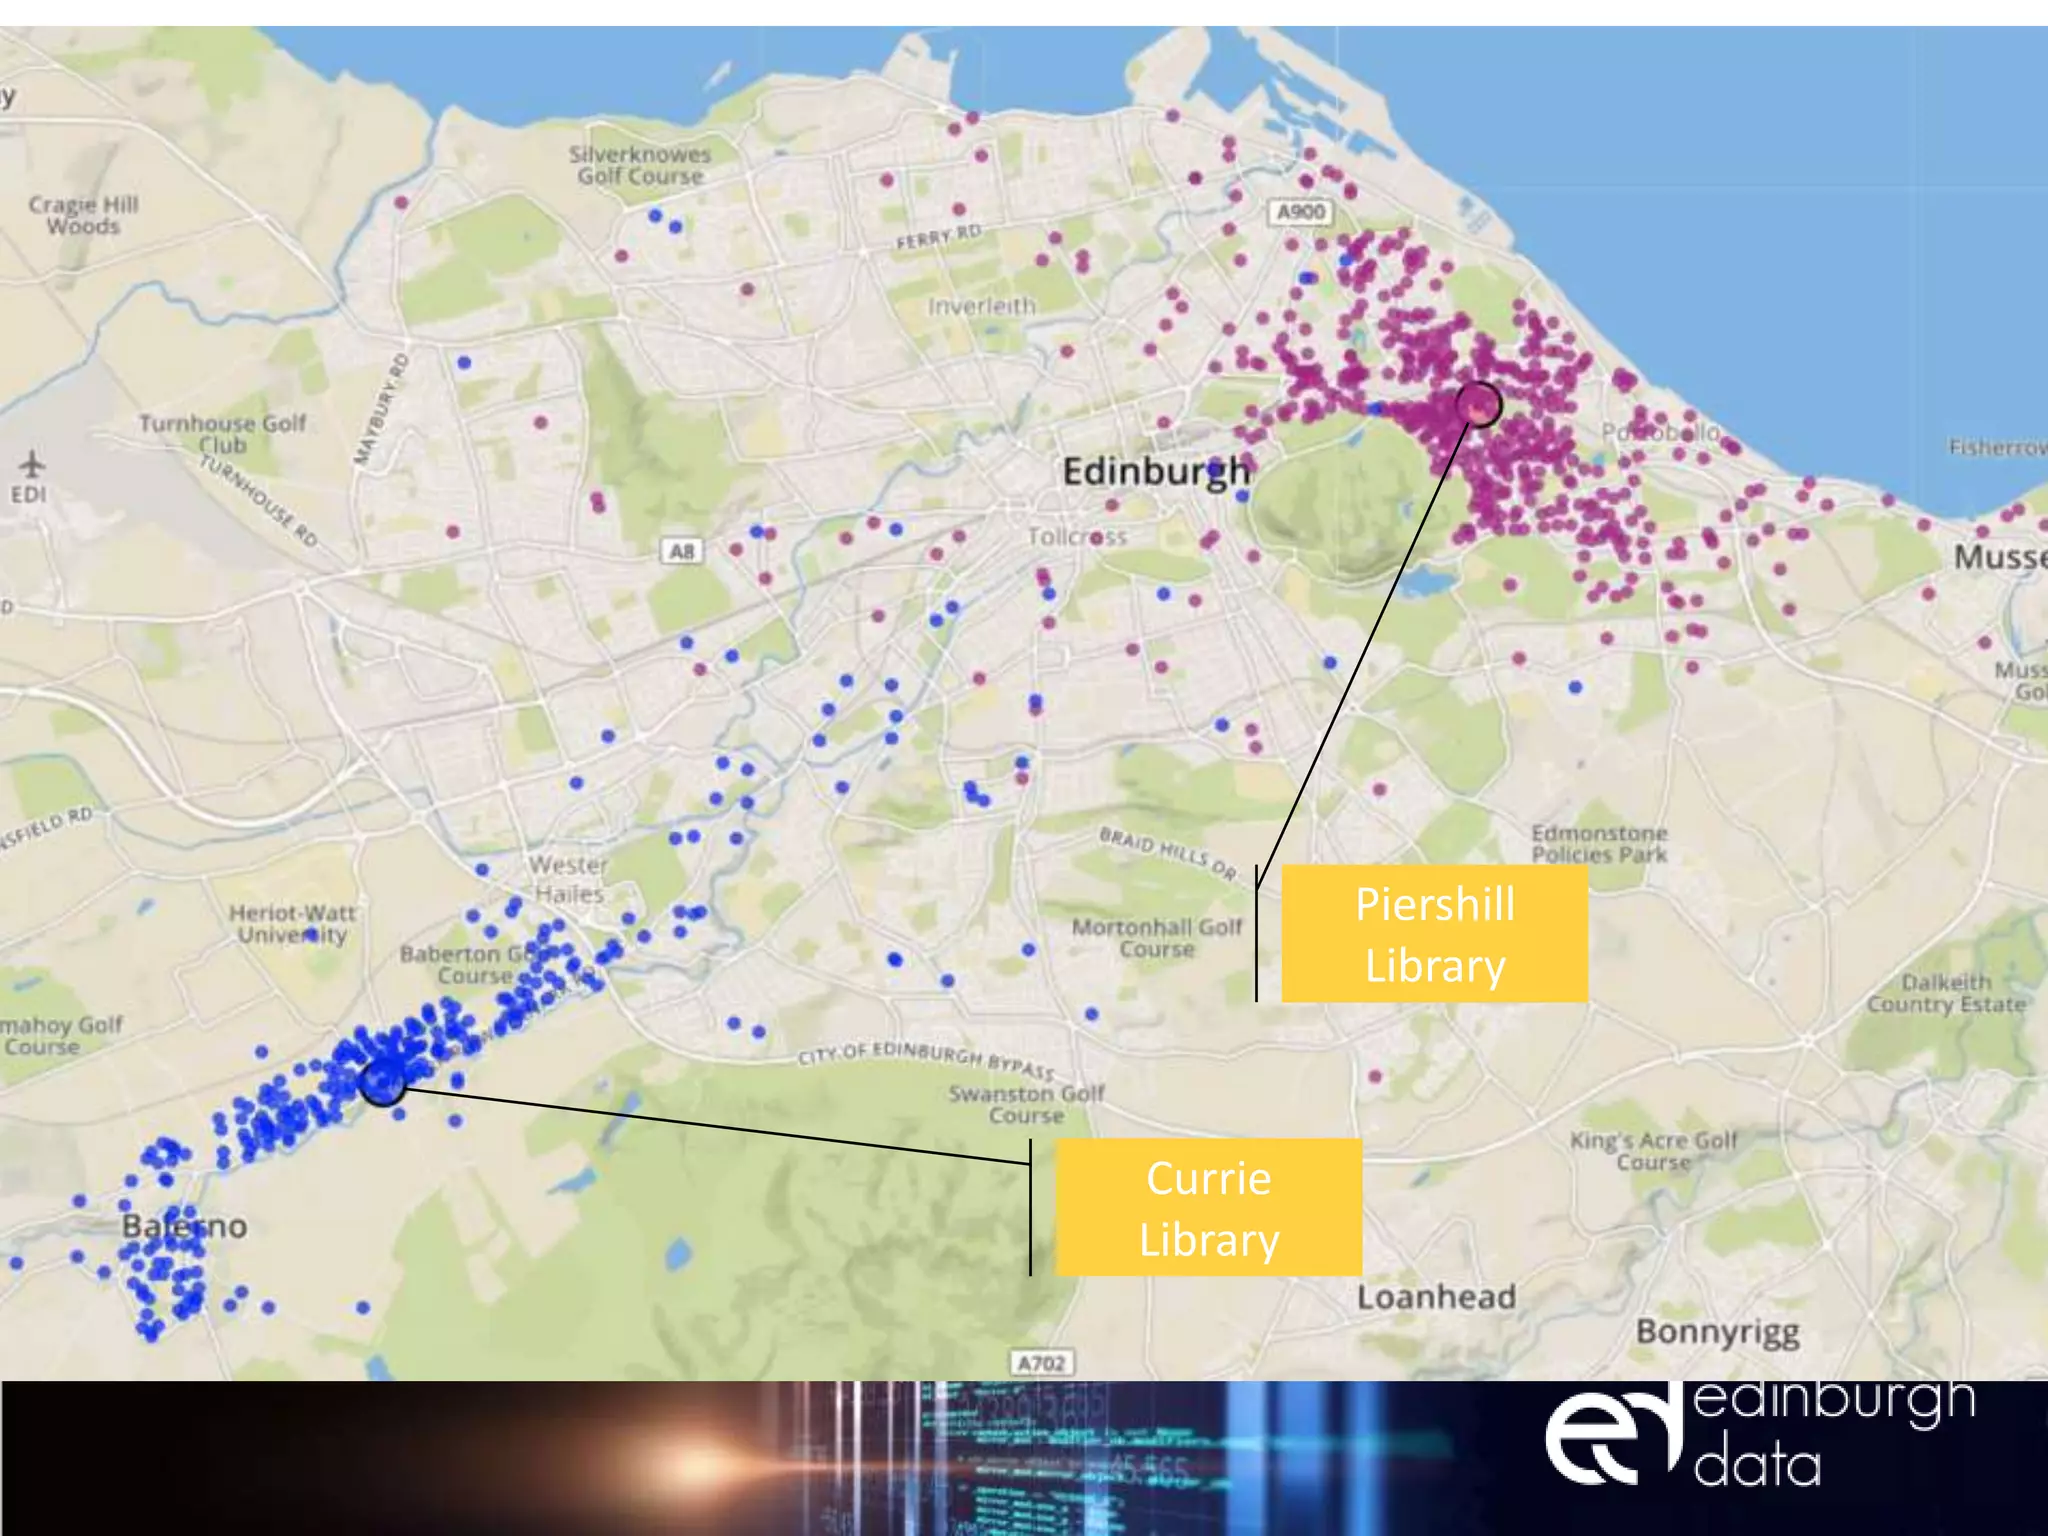Viewport: 2048px width, 1536px height.
Task: Click the EDI airport plane icon
Action: pos(32,464)
